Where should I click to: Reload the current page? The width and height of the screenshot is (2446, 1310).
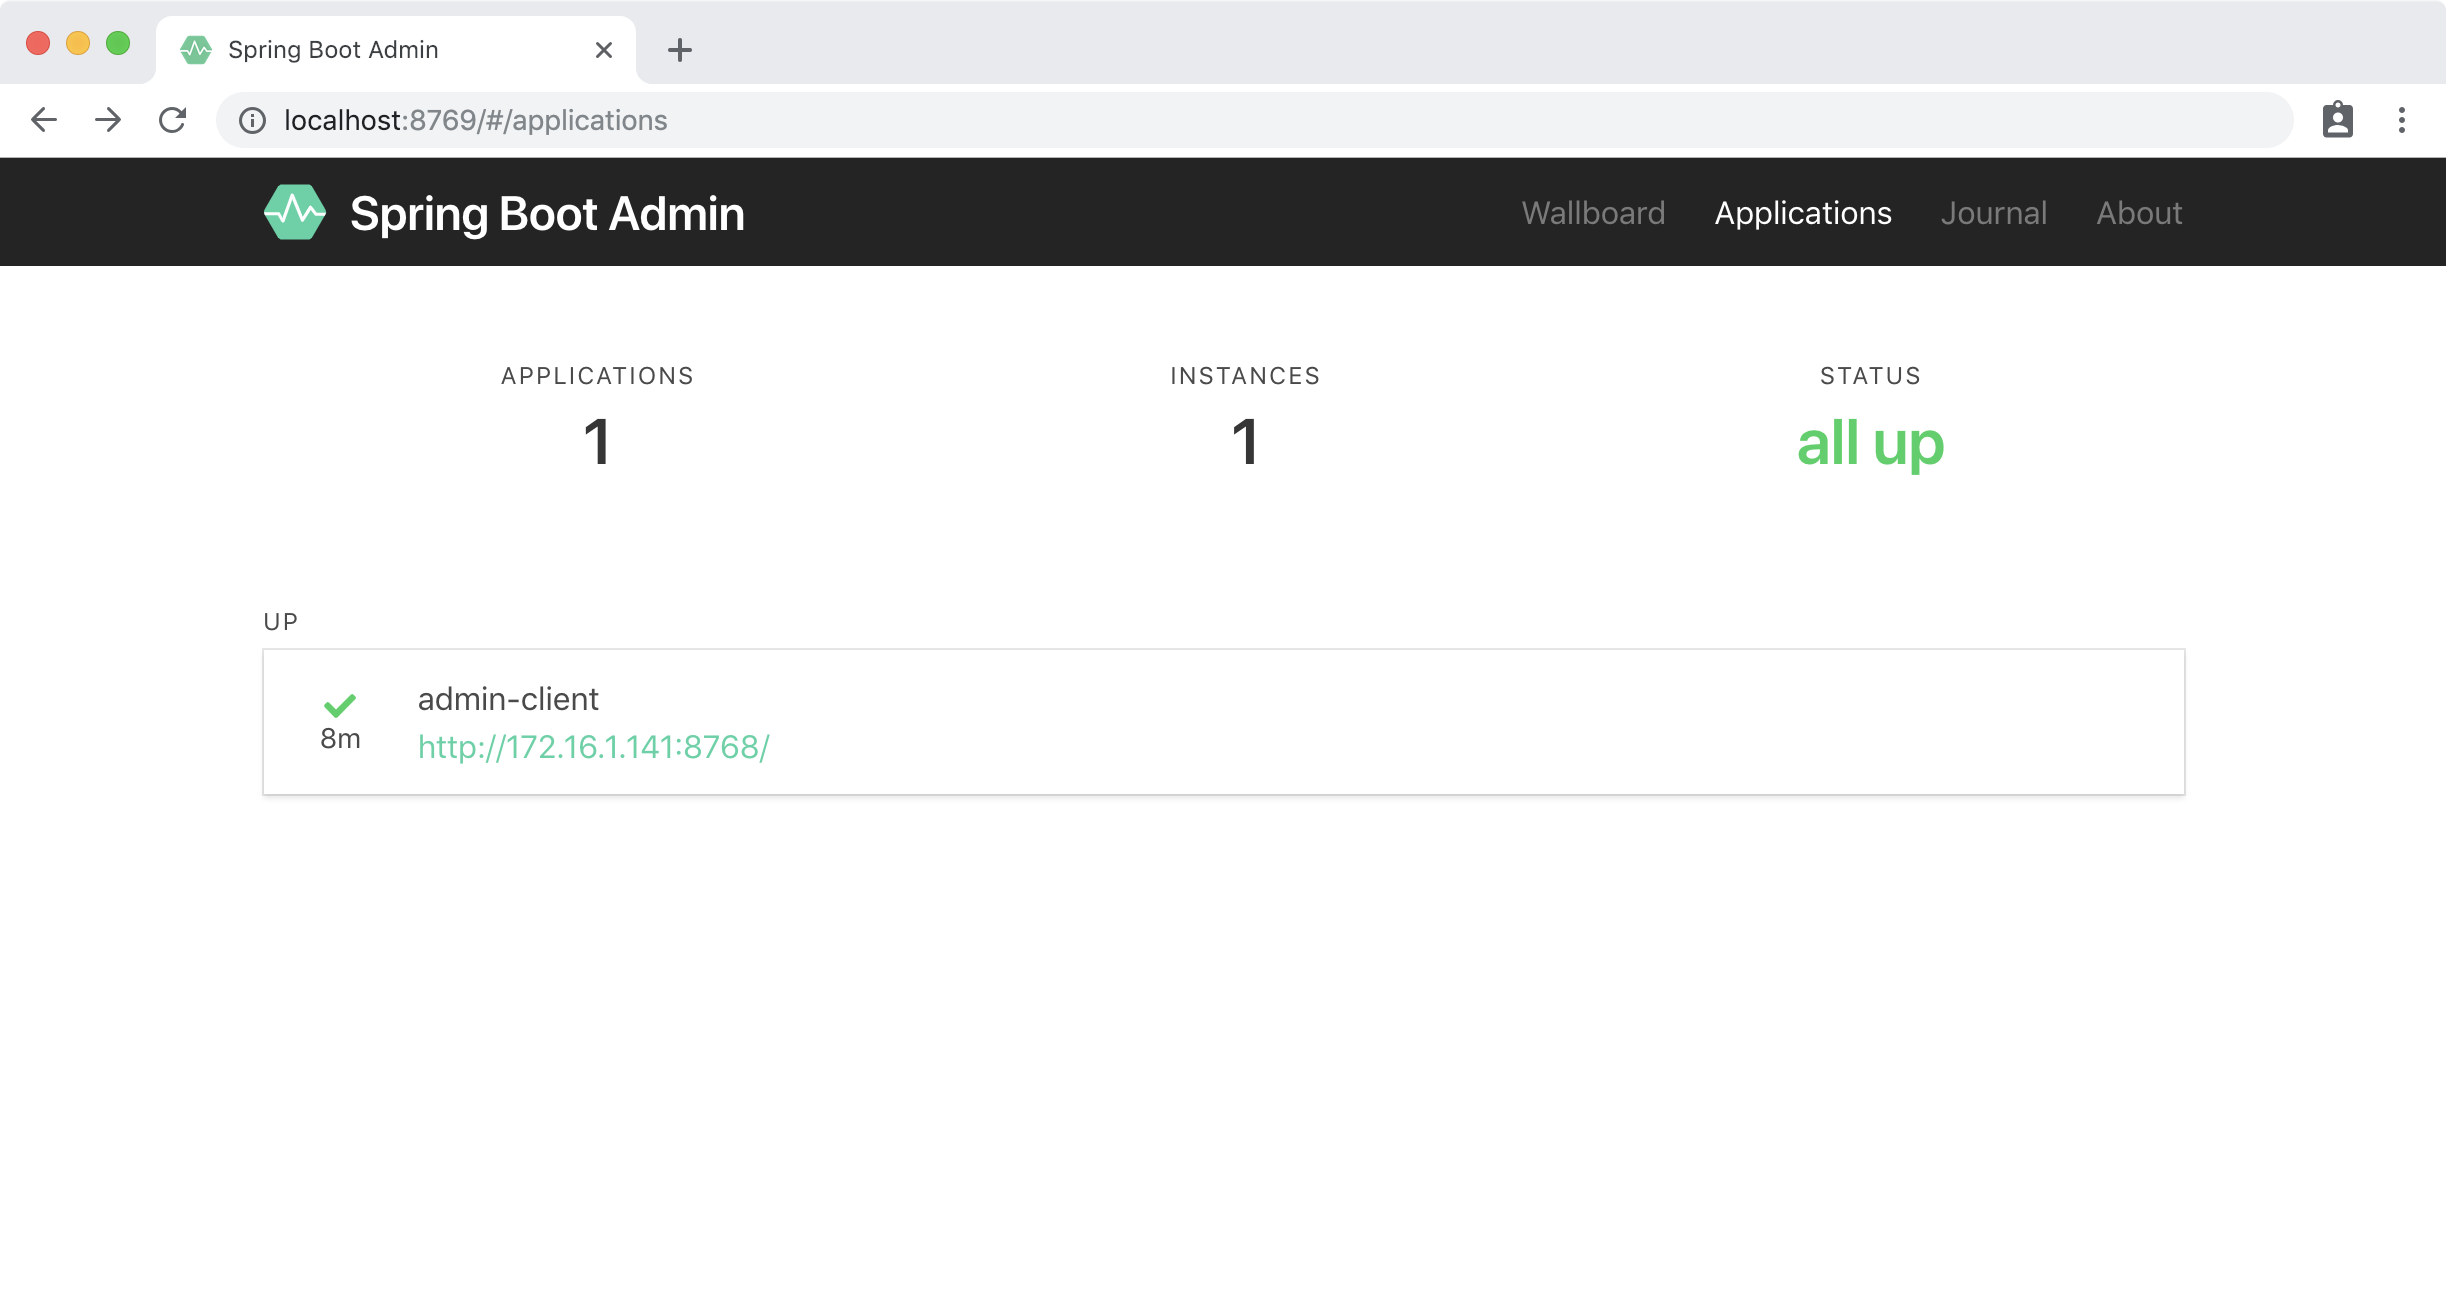coord(173,120)
